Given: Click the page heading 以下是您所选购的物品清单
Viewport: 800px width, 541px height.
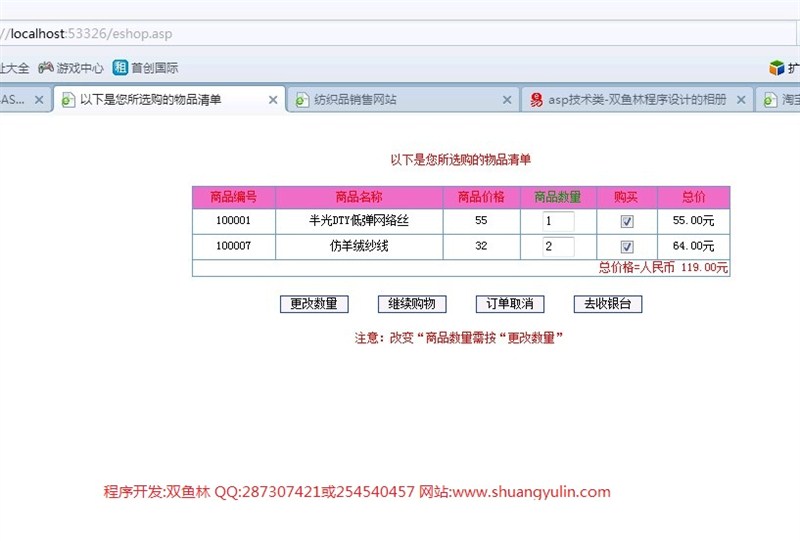Looking at the screenshot, I should (x=461, y=160).
